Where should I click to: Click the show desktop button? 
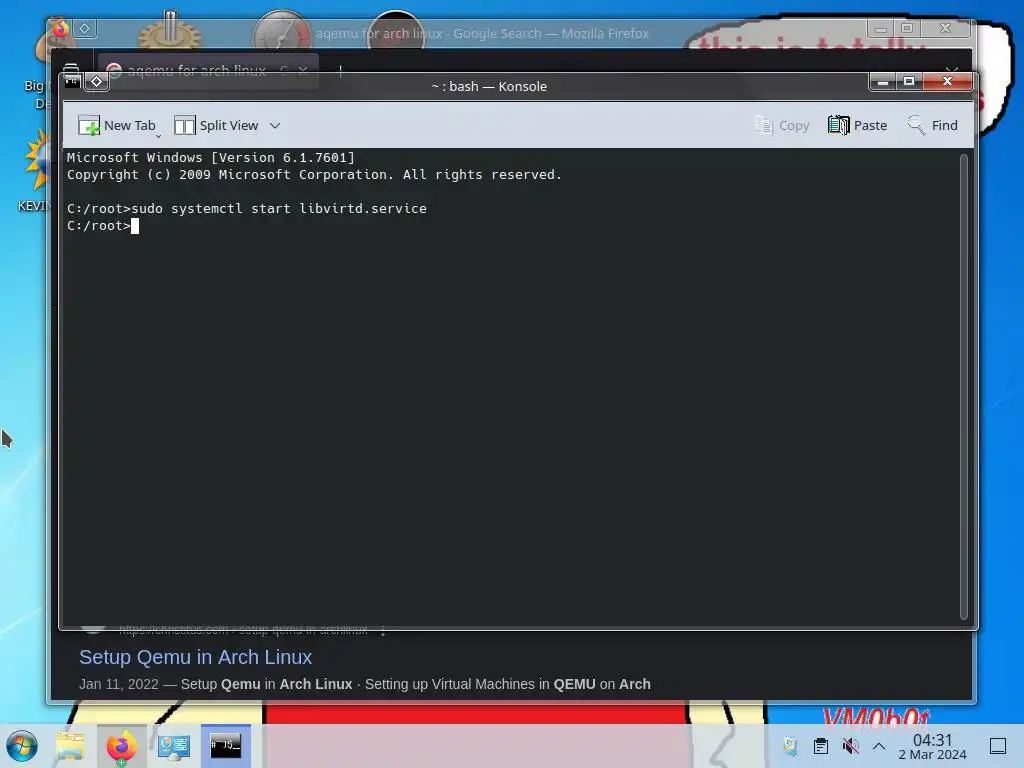[x=998, y=746]
